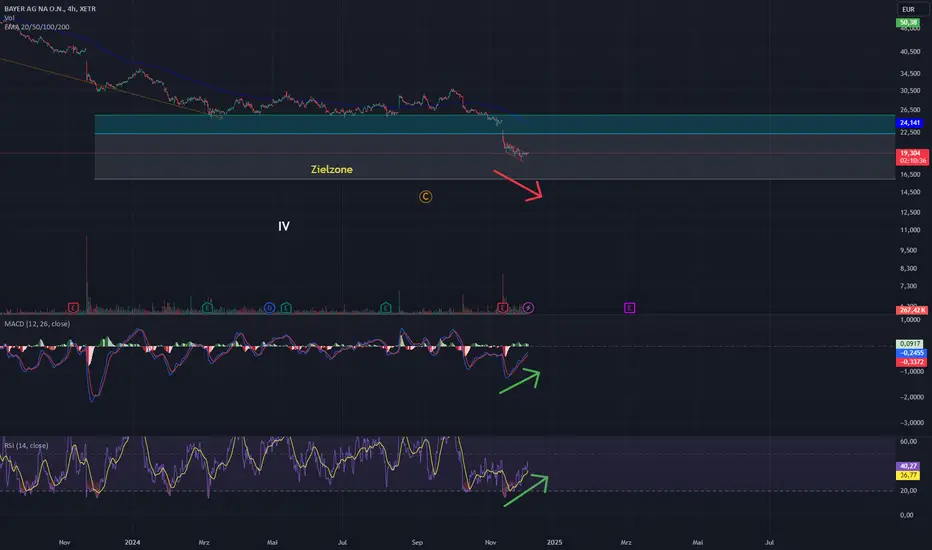Click the MACD (12, 26, close) legend
Viewport: 932px width, 550px height.
(37, 324)
